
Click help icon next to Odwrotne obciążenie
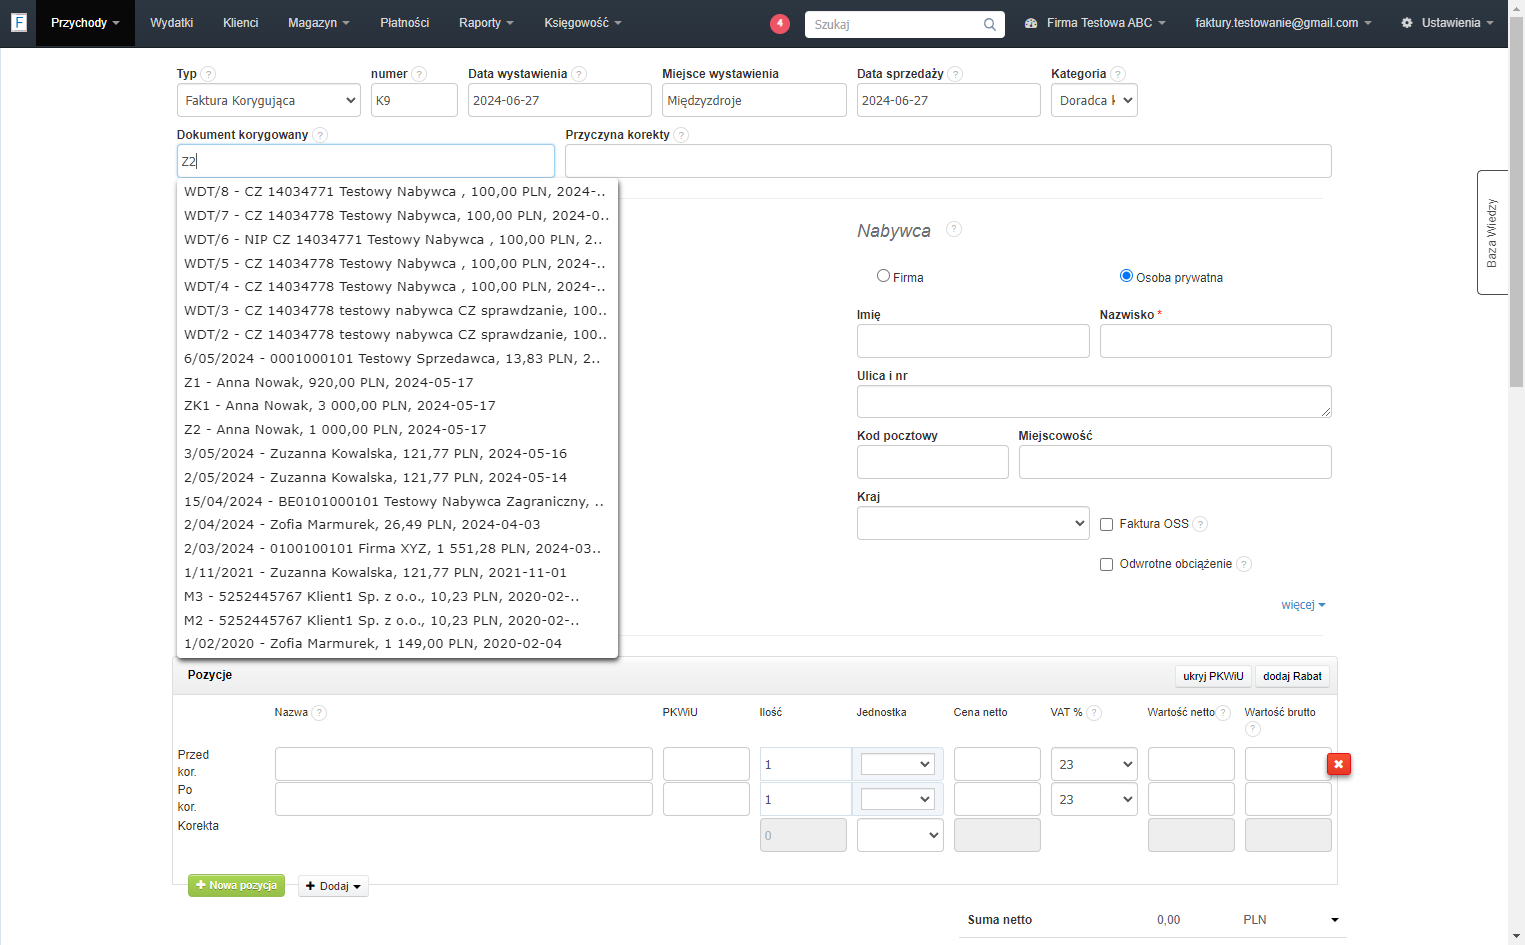pyautogui.click(x=1244, y=564)
